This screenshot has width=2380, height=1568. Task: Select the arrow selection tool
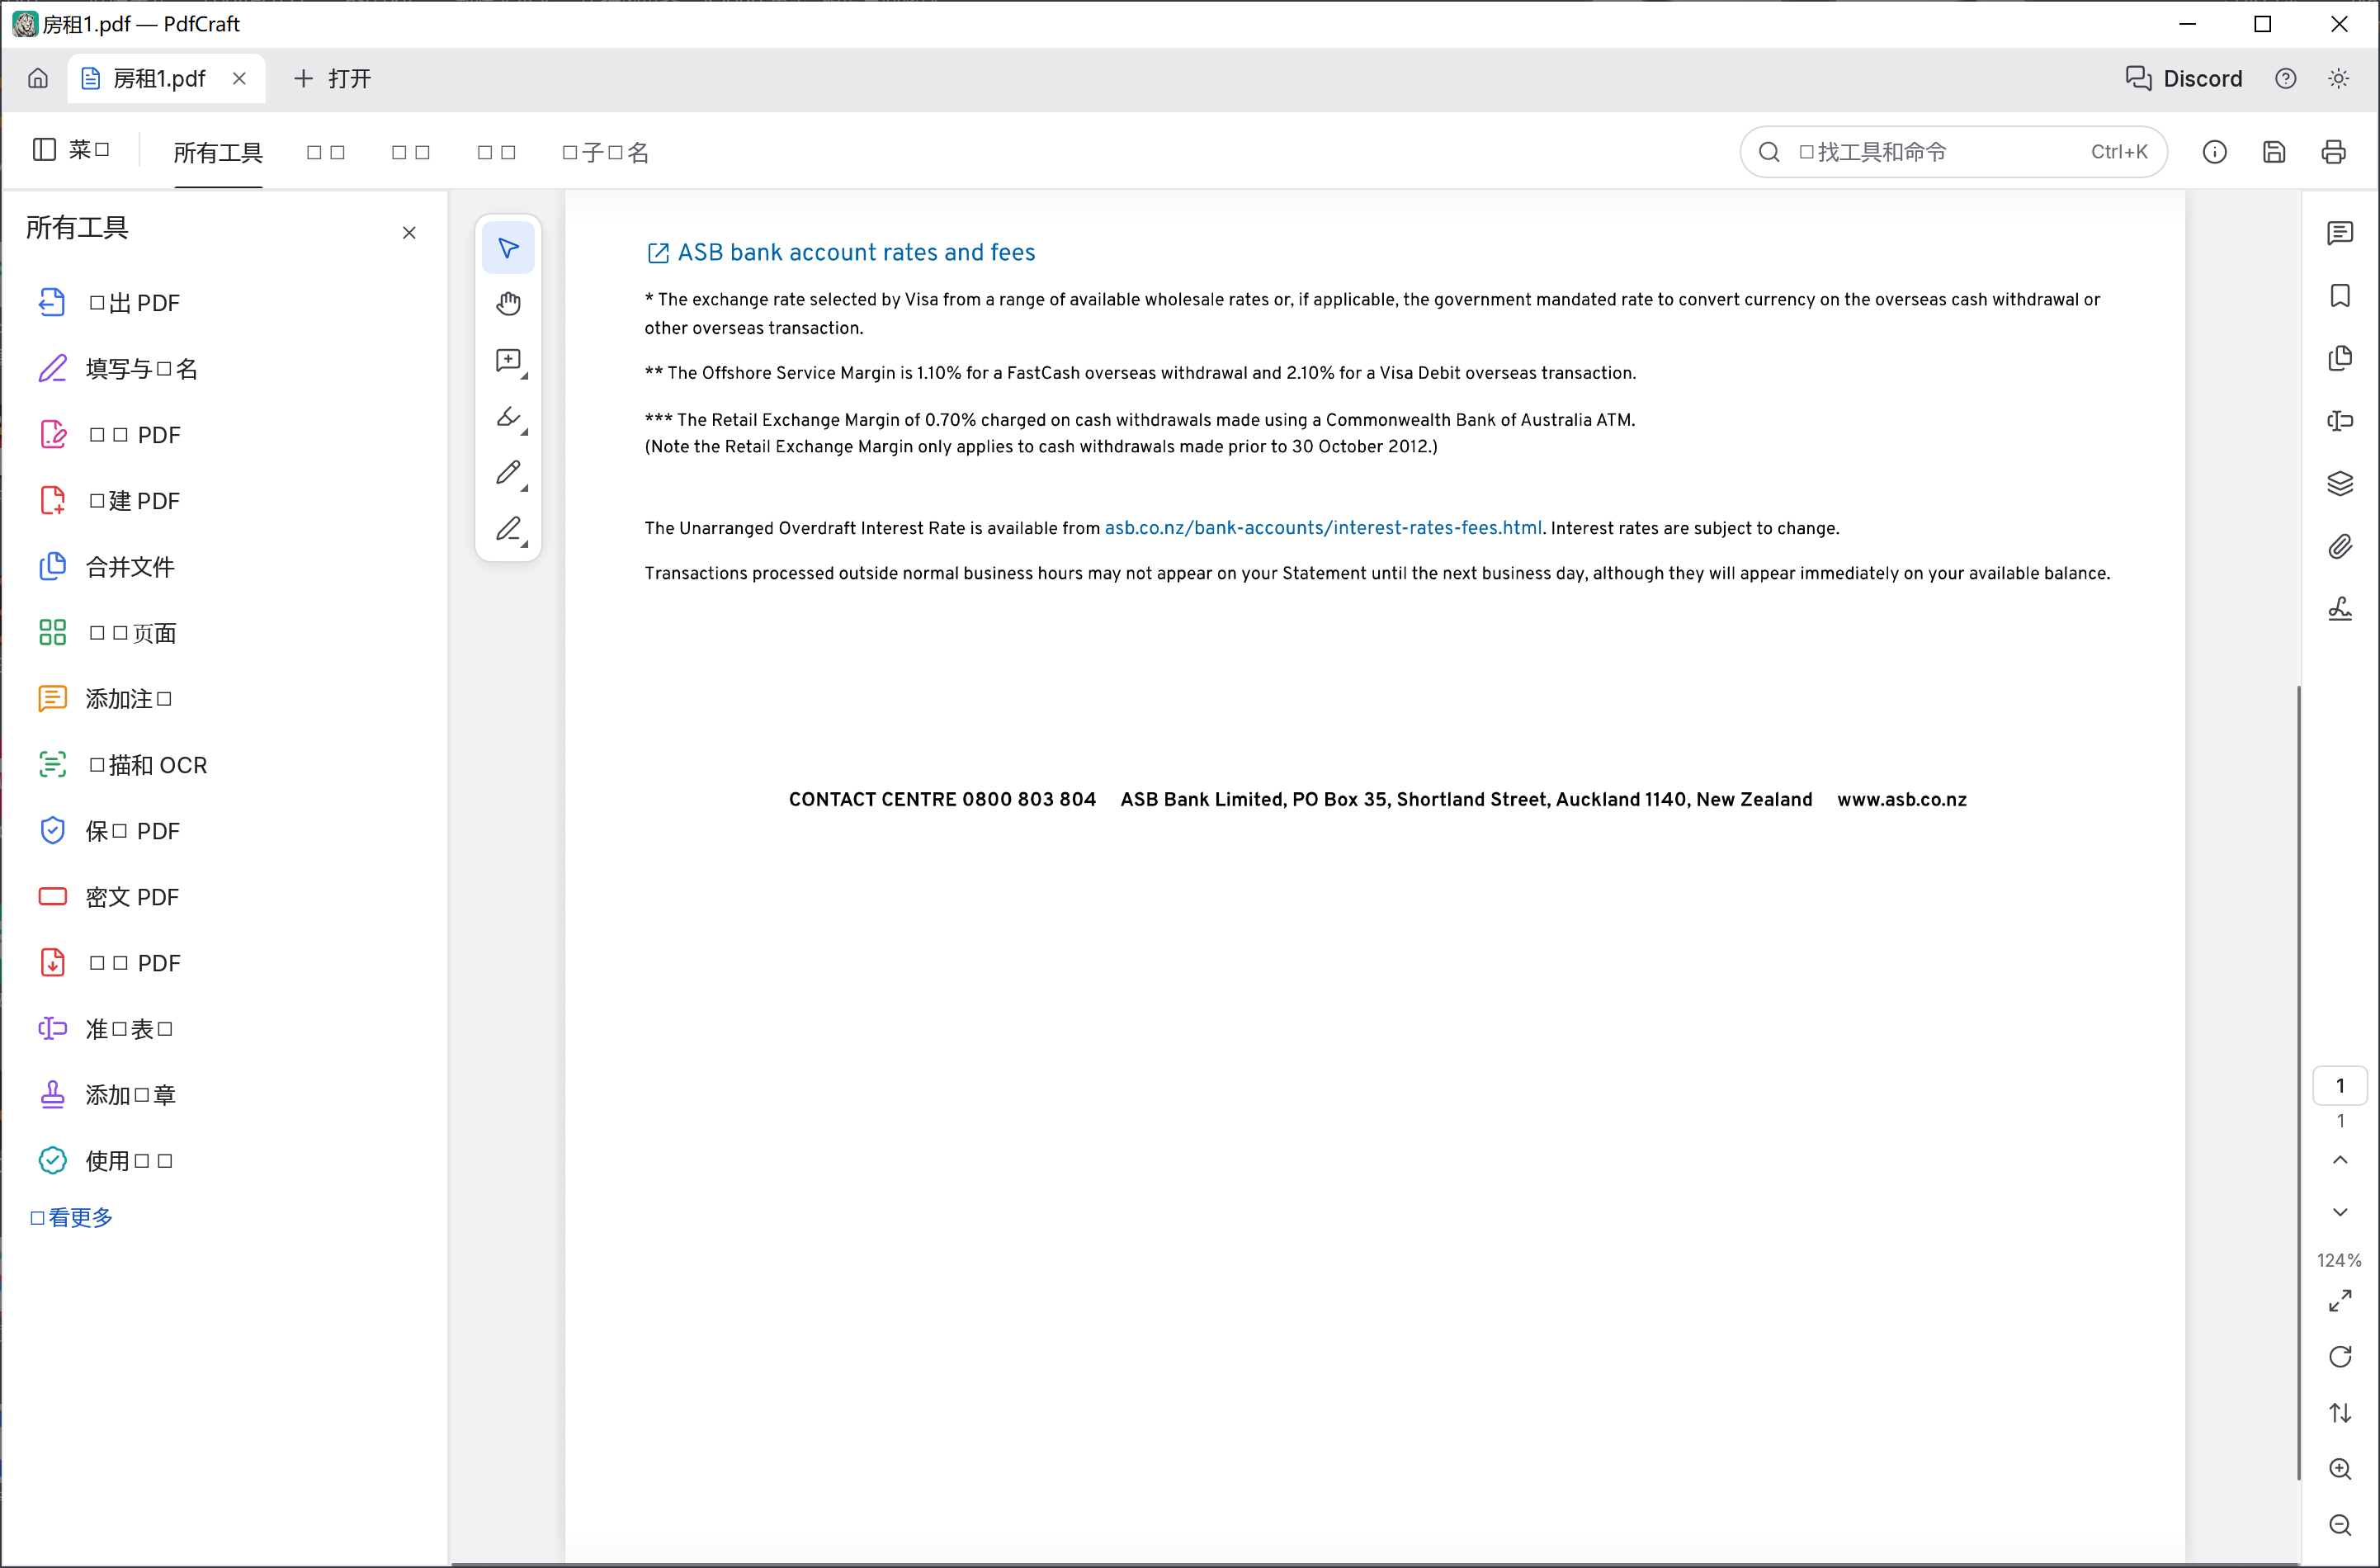click(x=508, y=248)
